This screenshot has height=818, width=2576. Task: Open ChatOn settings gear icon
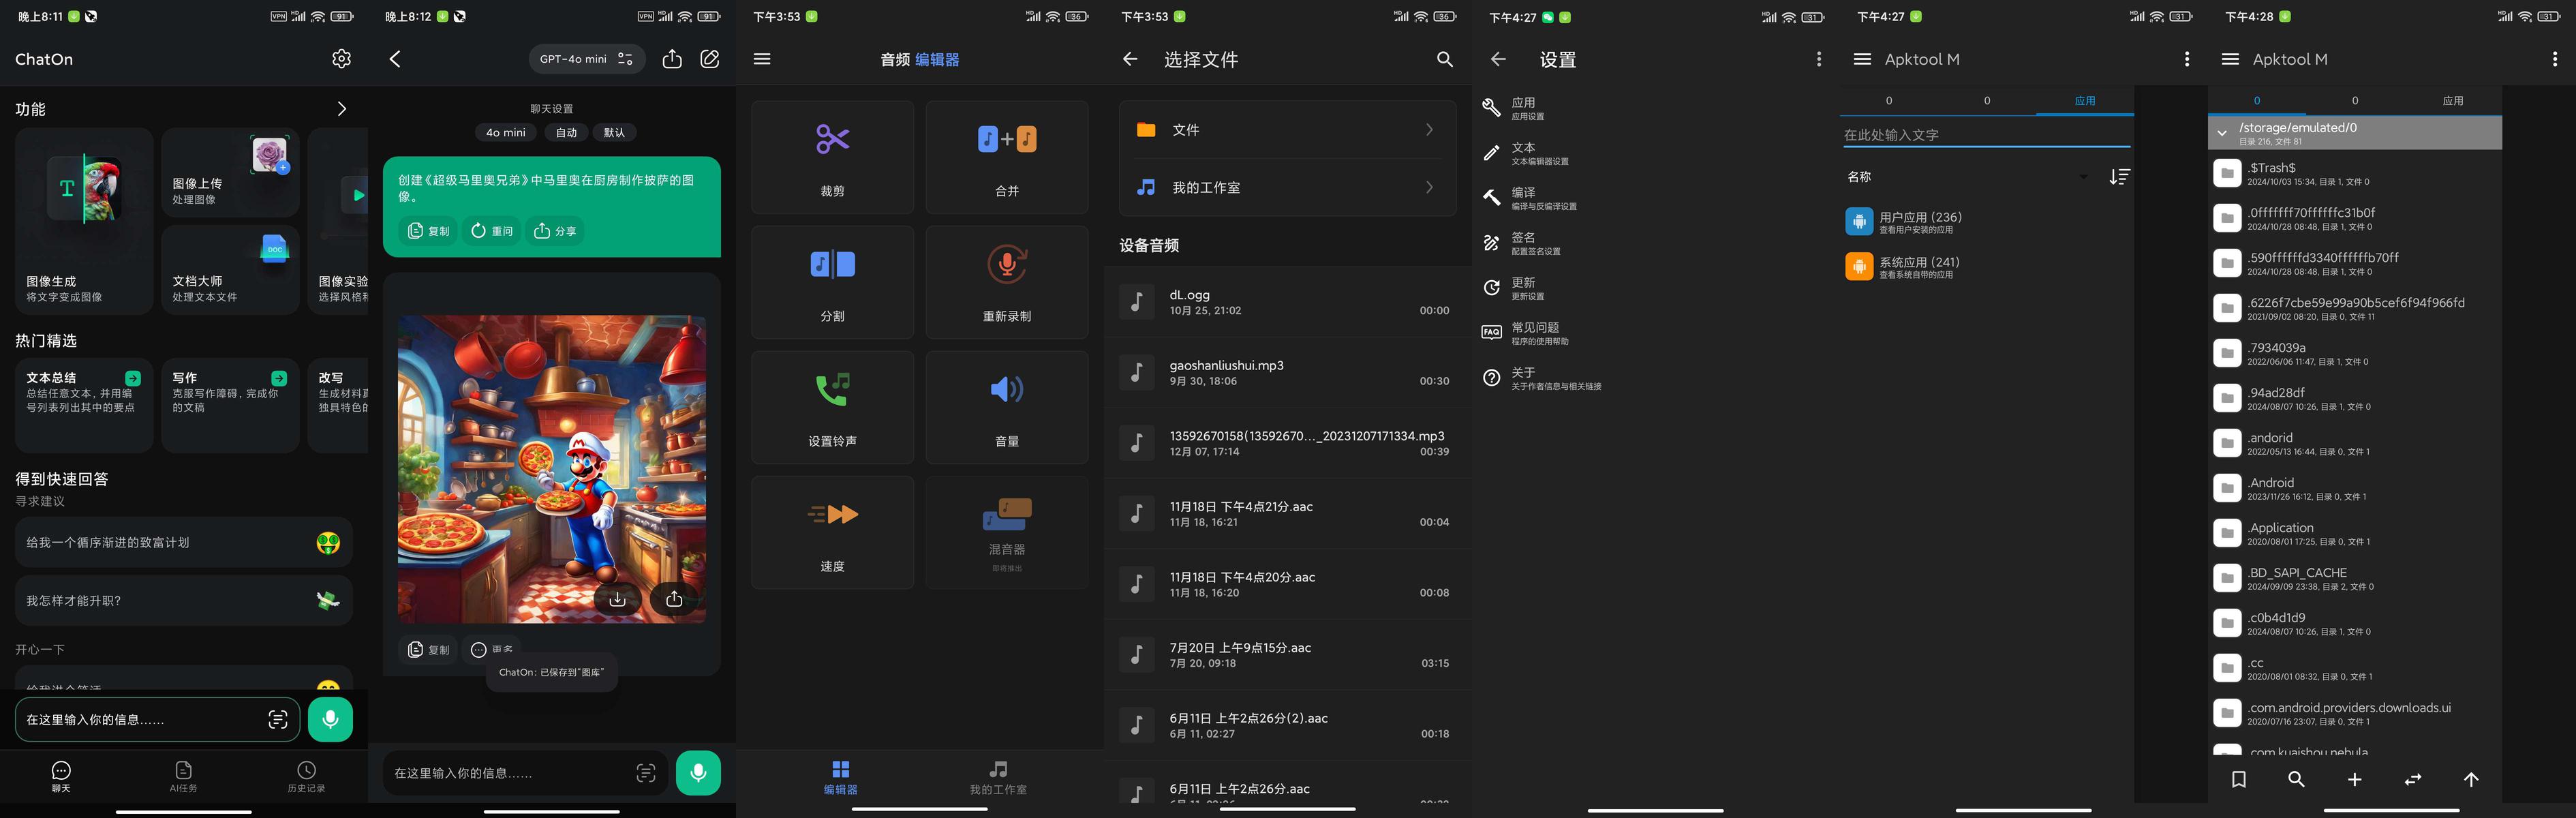point(341,59)
